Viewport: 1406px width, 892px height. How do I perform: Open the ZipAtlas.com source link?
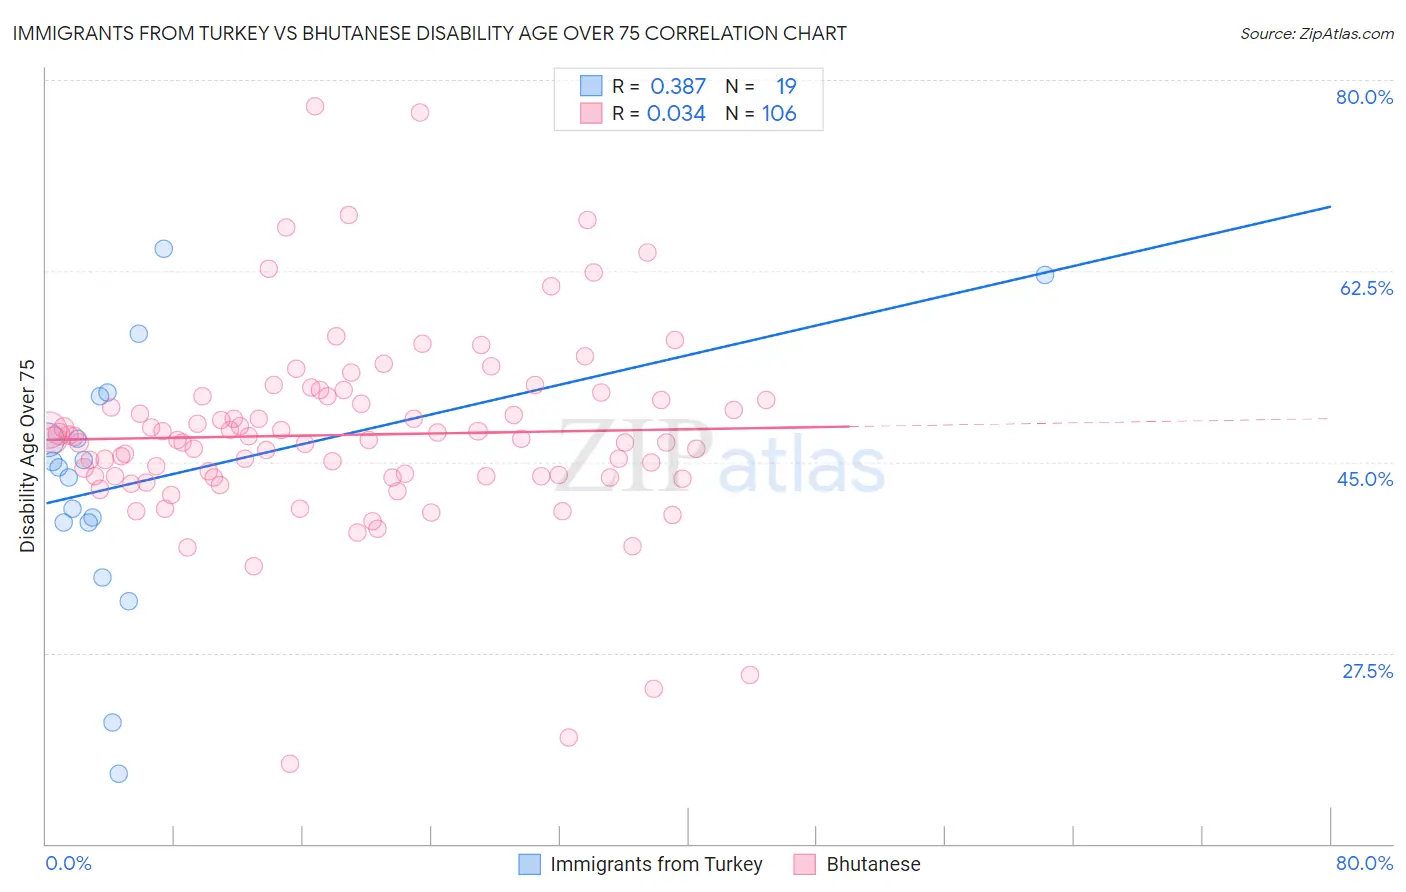point(1317,33)
